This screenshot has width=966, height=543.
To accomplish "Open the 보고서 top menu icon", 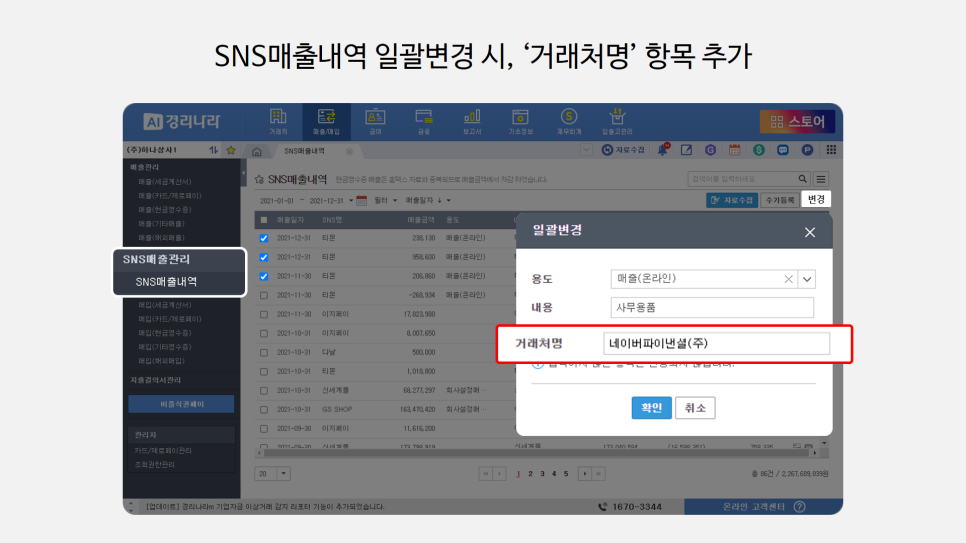I will (x=472, y=121).
